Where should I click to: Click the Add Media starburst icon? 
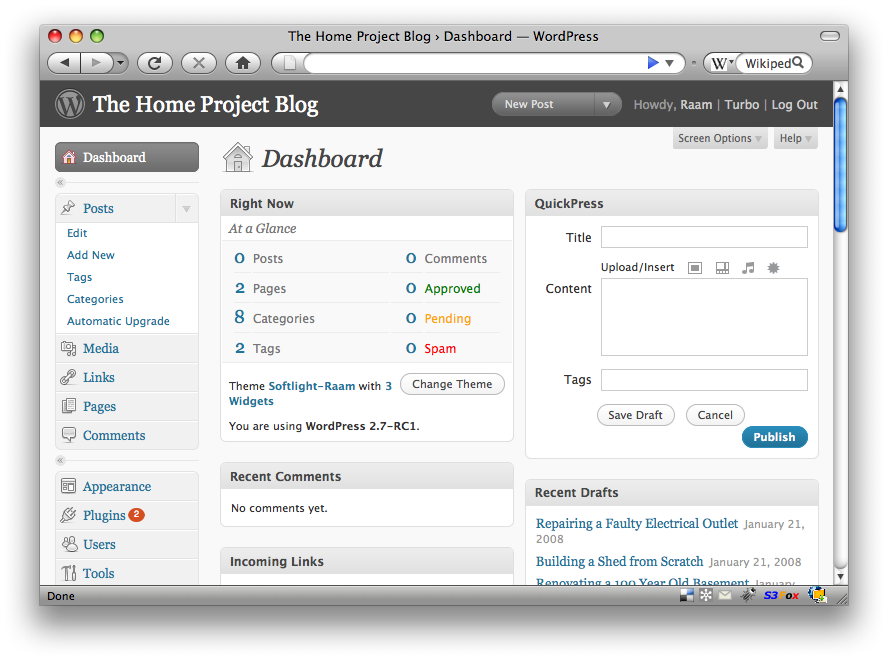click(773, 268)
